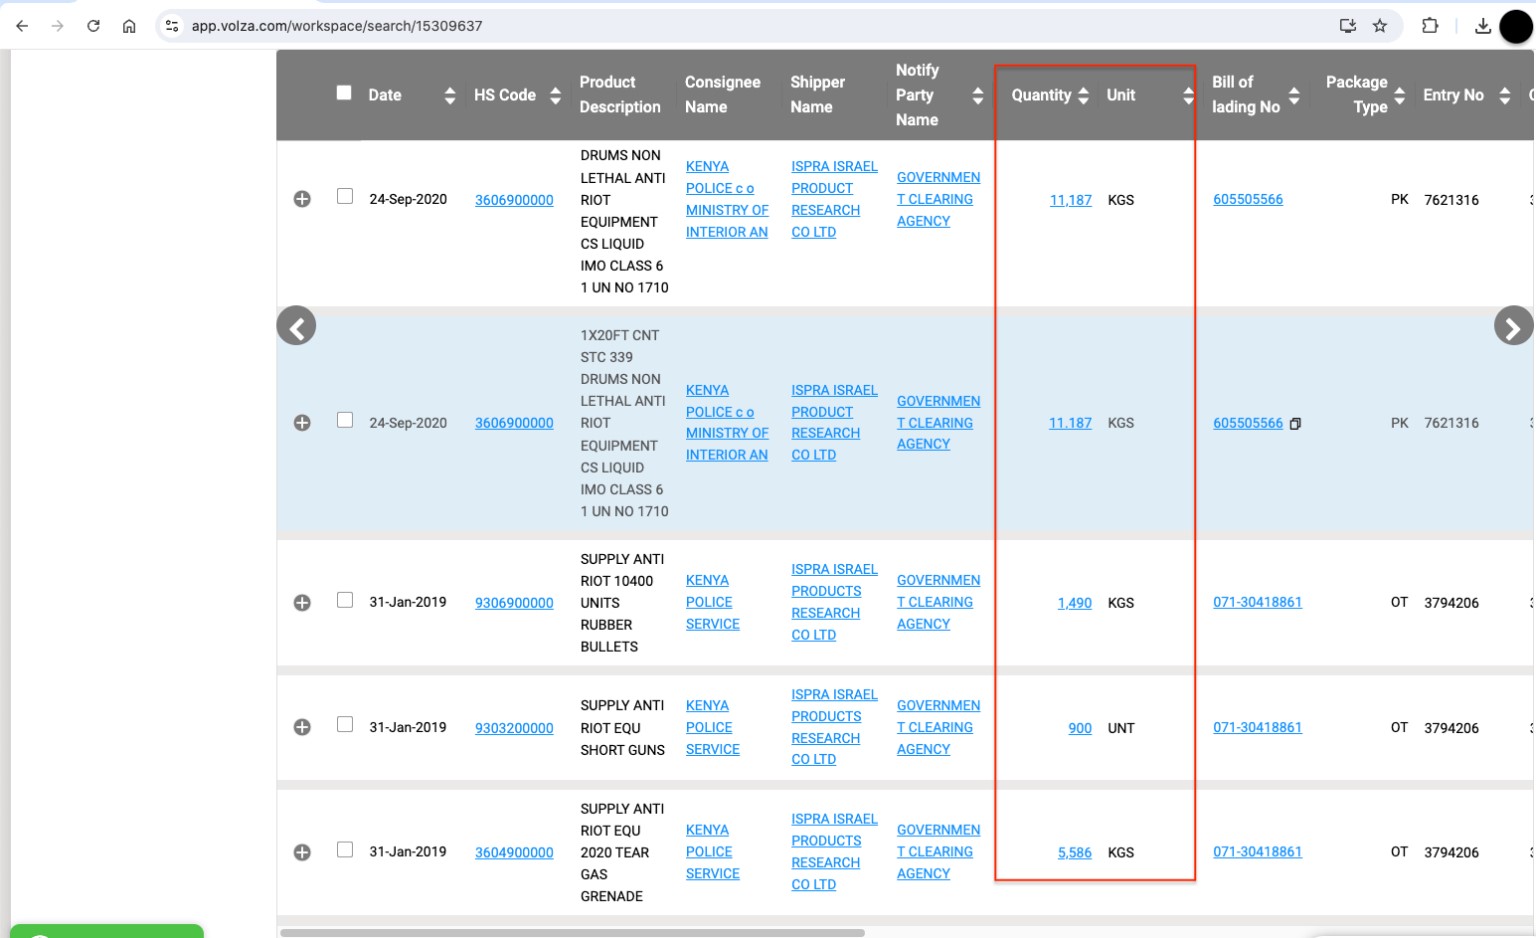Expand the highlighted 24-Sep-2020 row with plus icon
The width and height of the screenshot is (1536, 938).
[x=302, y=423]
